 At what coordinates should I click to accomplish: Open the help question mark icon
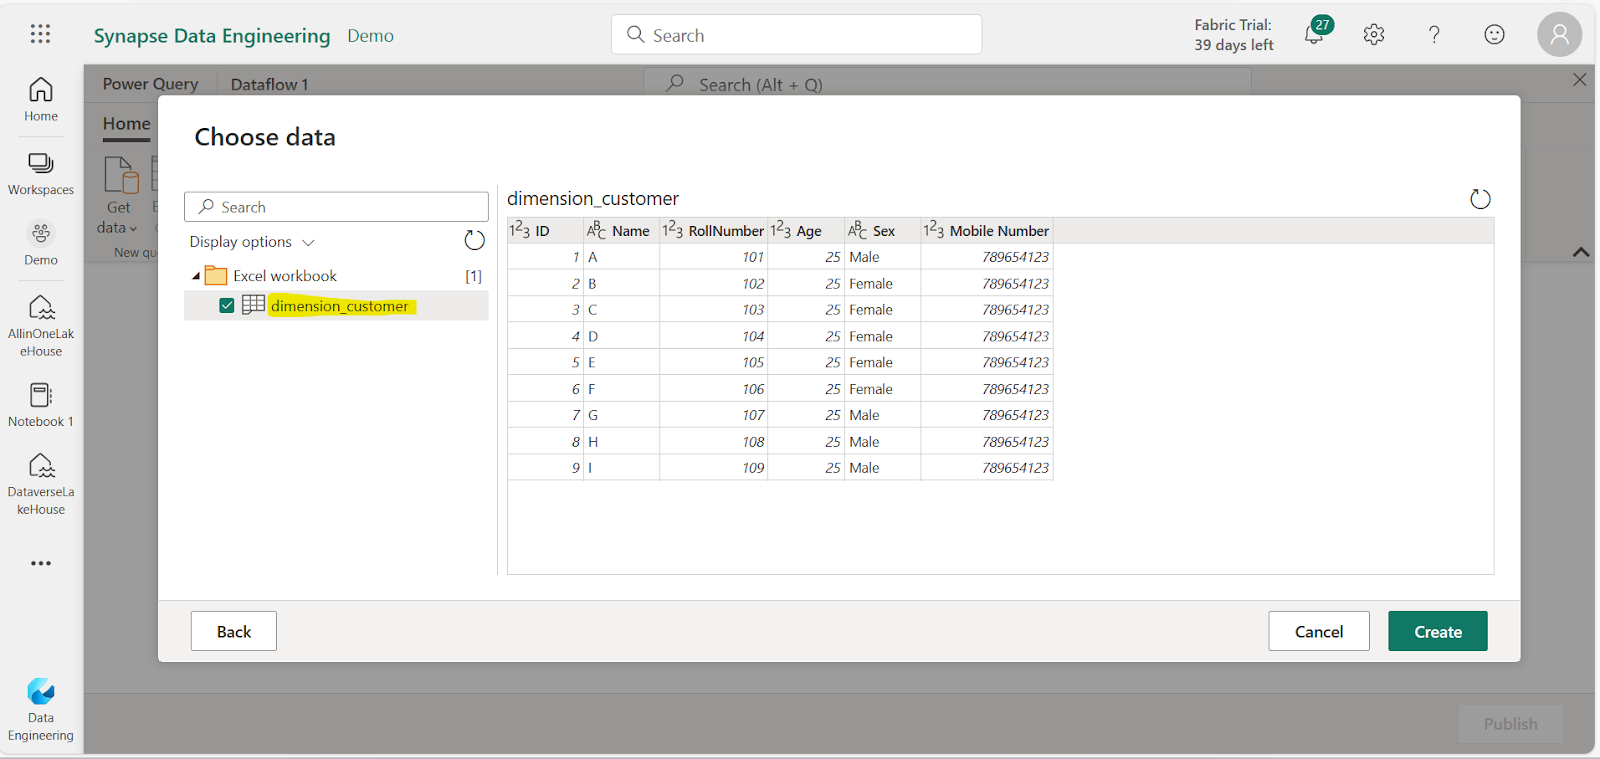tap(1434, 35)
